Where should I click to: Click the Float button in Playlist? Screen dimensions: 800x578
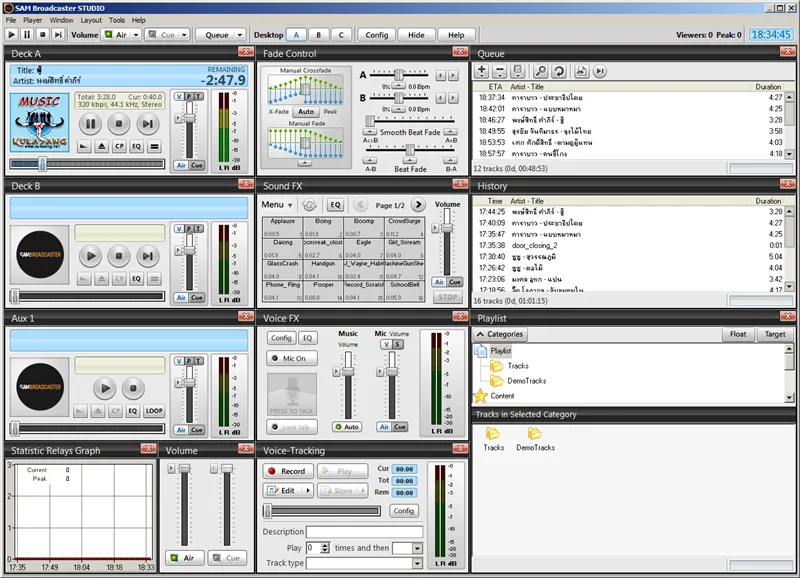pyautogui.click(x=738, y=334)
